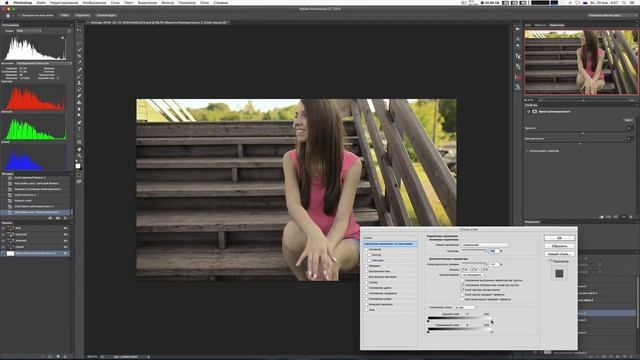
Task: Click the Navigator zoom slider
Action: pyautogui.click(x=584, y=100)
